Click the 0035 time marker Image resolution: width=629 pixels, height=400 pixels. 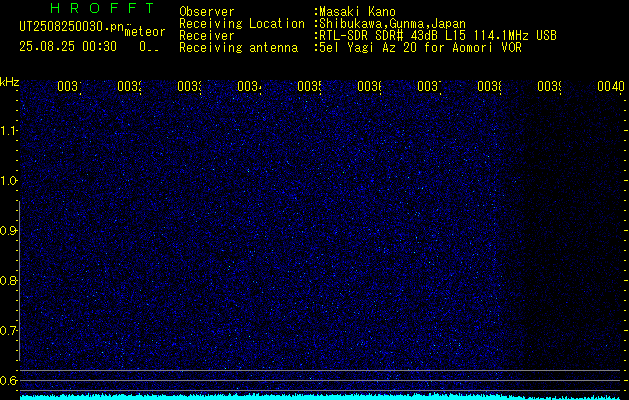coord(309,87)
